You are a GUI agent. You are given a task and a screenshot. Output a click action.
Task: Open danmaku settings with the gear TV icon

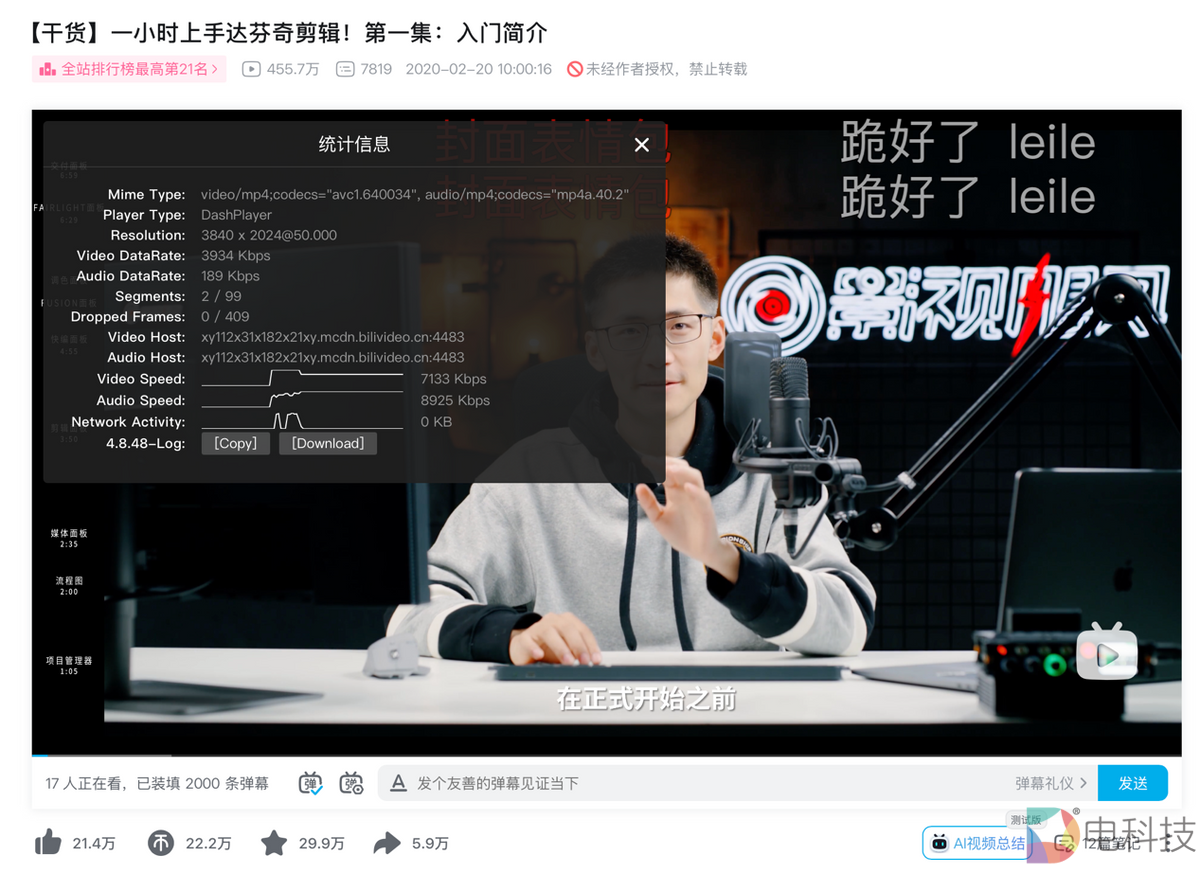point(351,783)
